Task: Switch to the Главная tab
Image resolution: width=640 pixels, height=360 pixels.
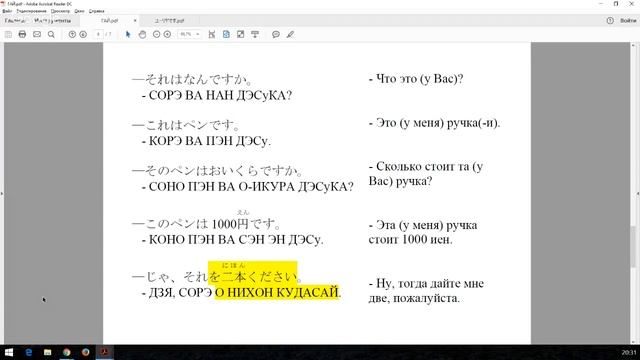Action: (x=15, y=20)
